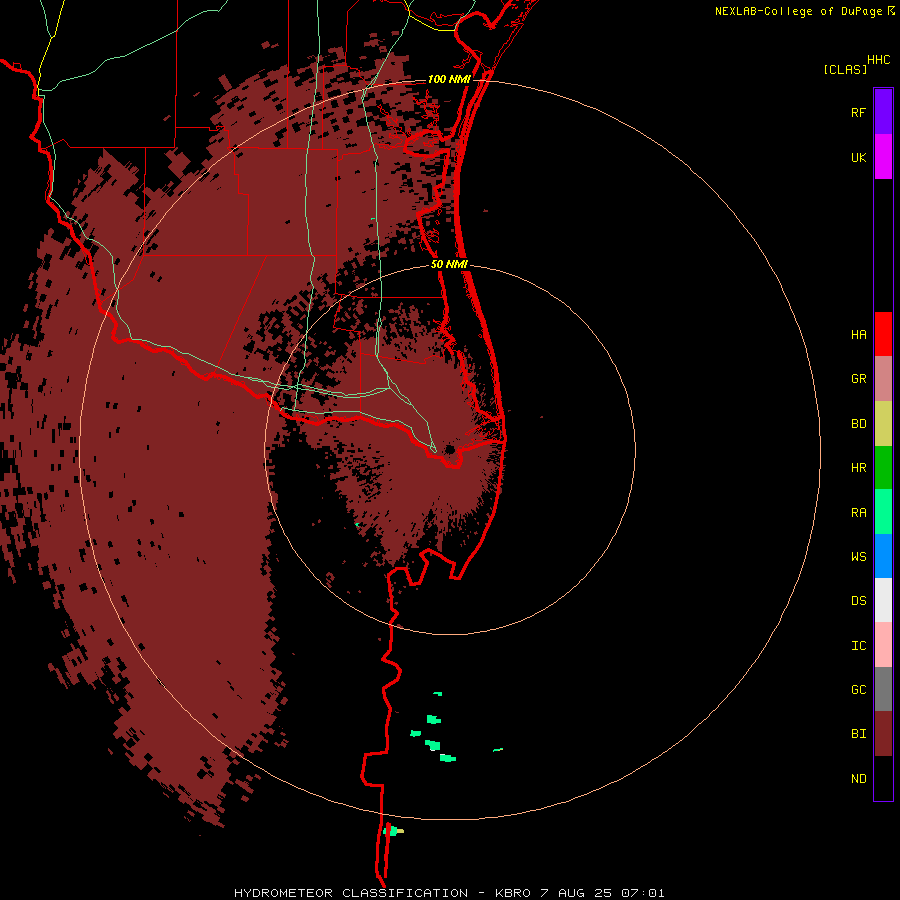
Task: Click the 100 NMI range ring label
Action: click(449, 79)
